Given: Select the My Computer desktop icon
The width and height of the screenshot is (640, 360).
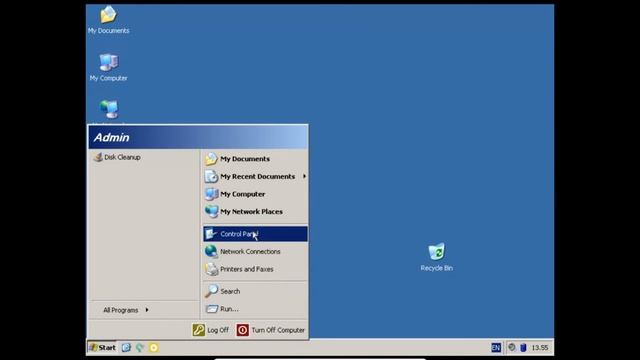Looking at the screenshot, I should tap(109, 67).
